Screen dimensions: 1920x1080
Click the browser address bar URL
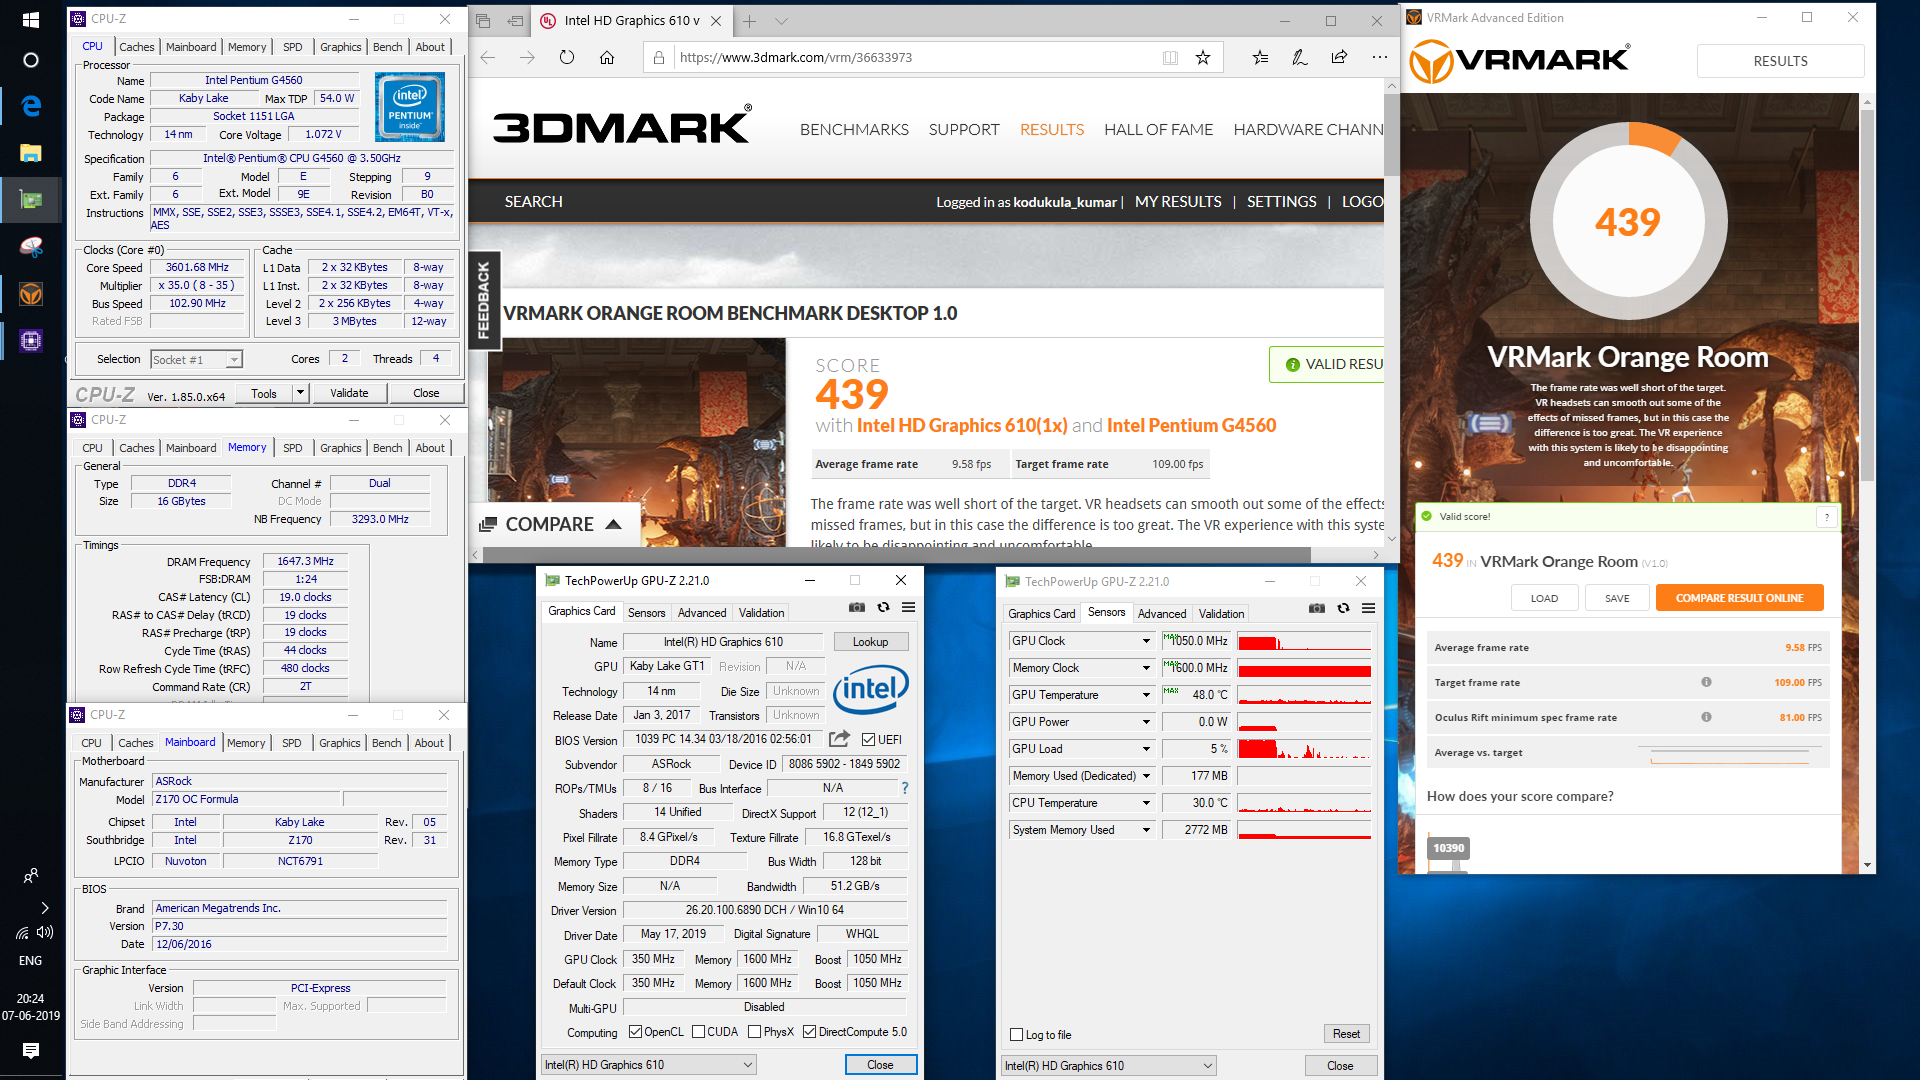pyautogui.click(x=796, y=57)
